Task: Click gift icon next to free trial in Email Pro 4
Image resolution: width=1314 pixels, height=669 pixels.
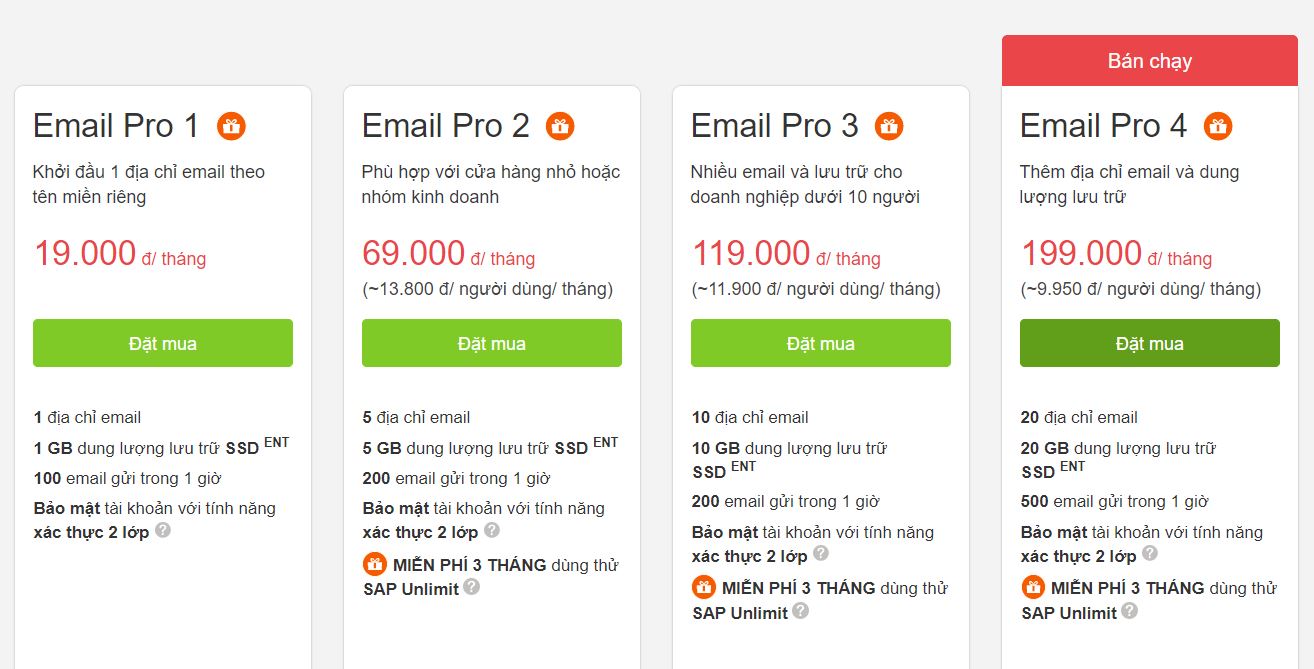Action: tap(1032, 587)
